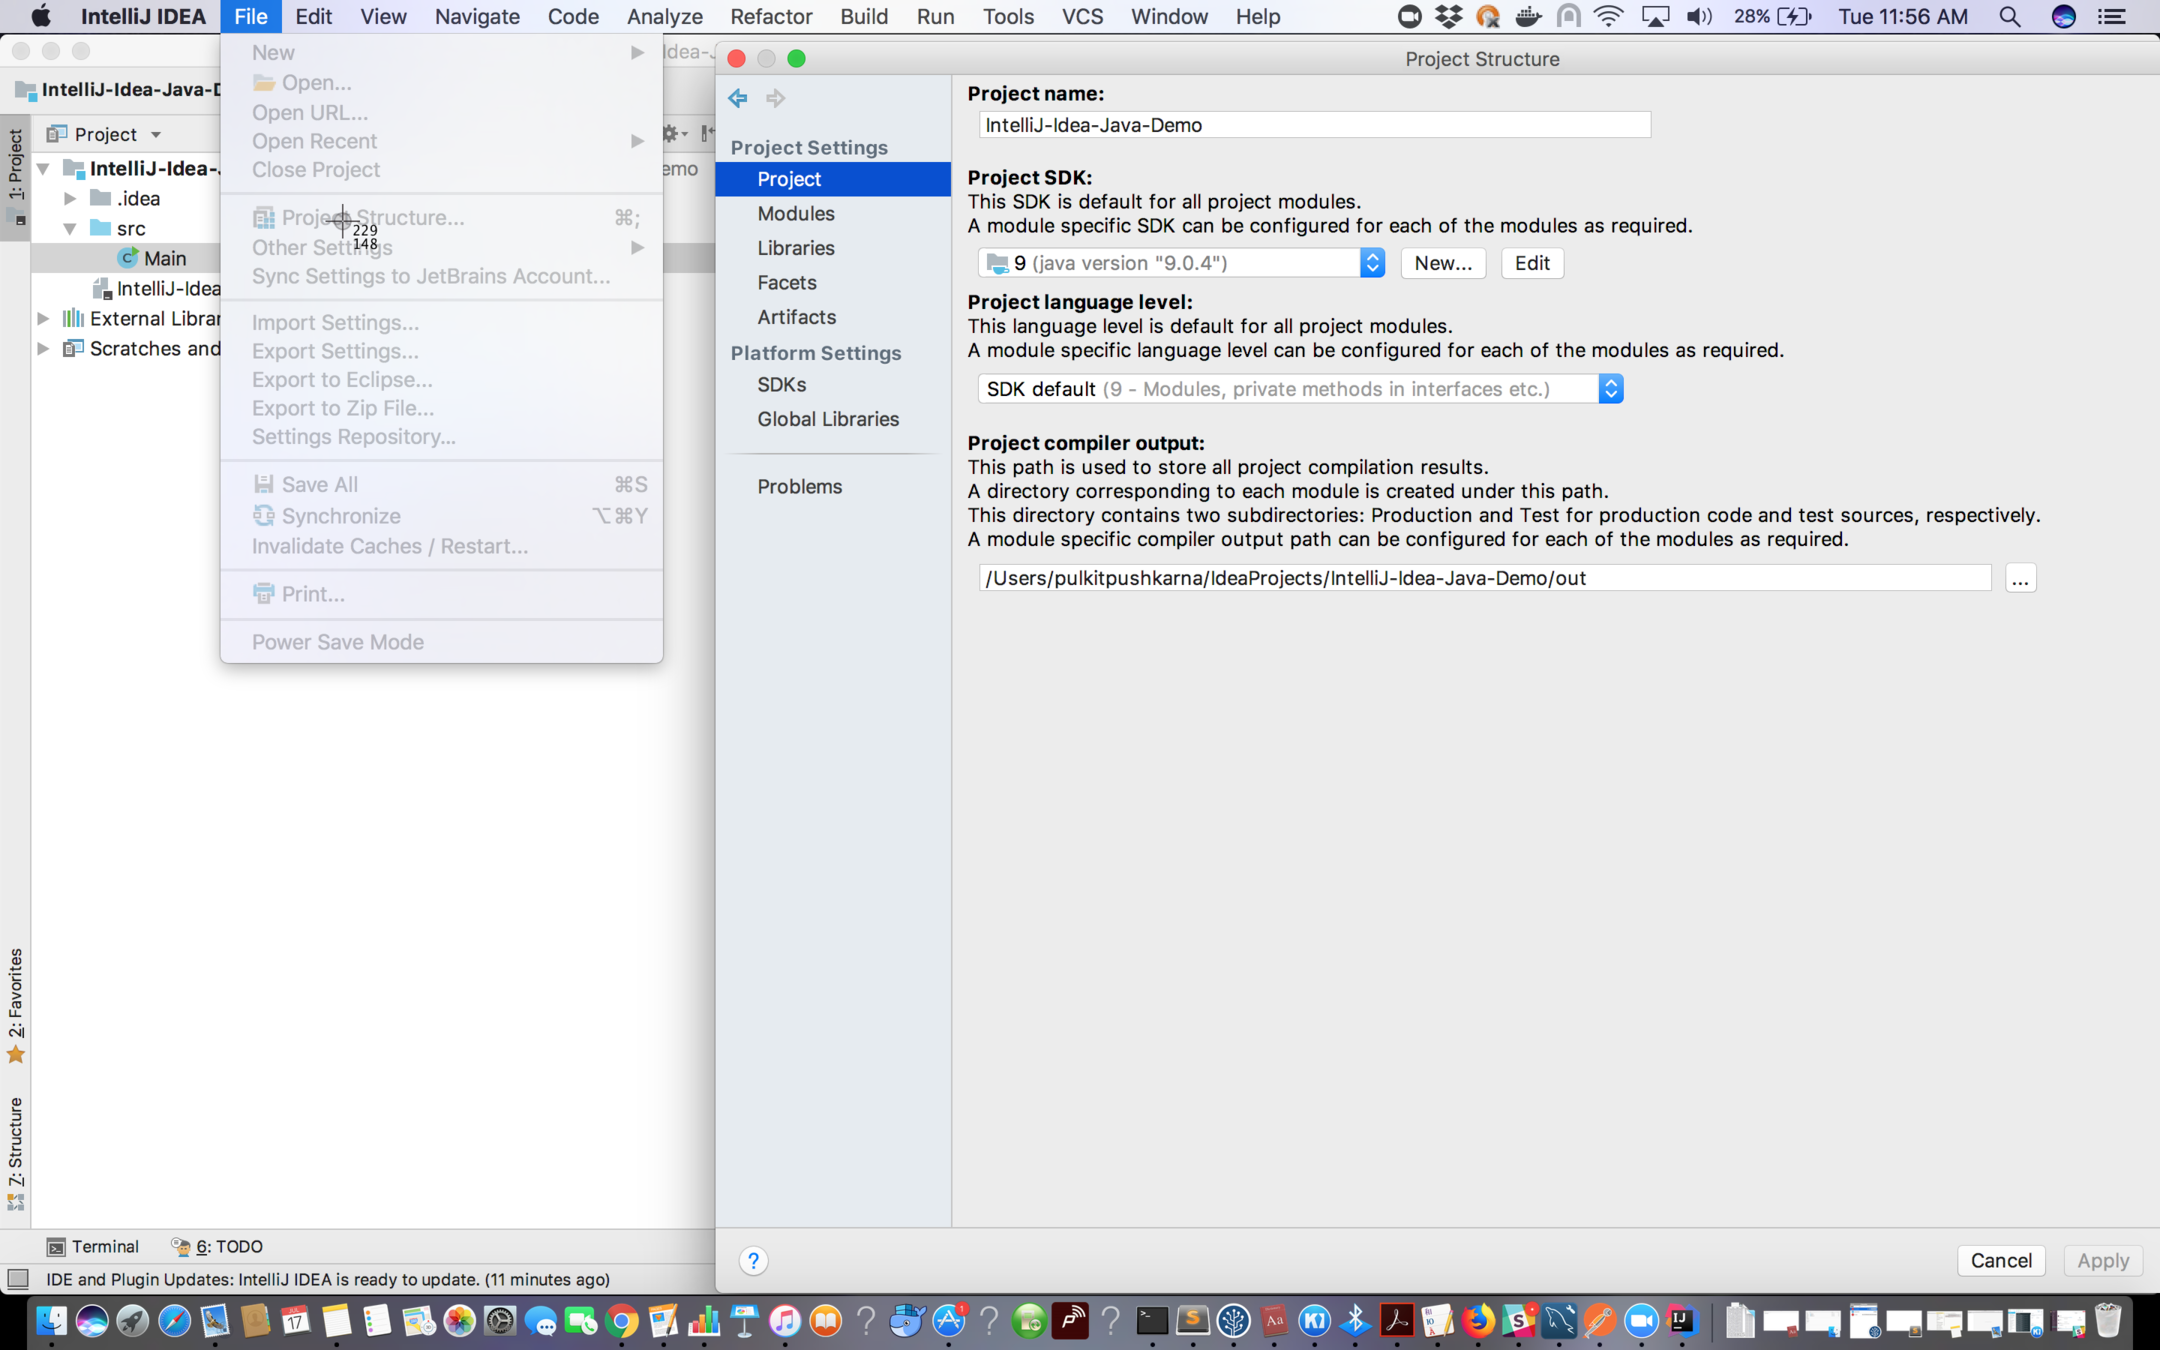2160x1350 pixels.
Task: Click the back arrow in Project Structure
Action: pos(738,98)
